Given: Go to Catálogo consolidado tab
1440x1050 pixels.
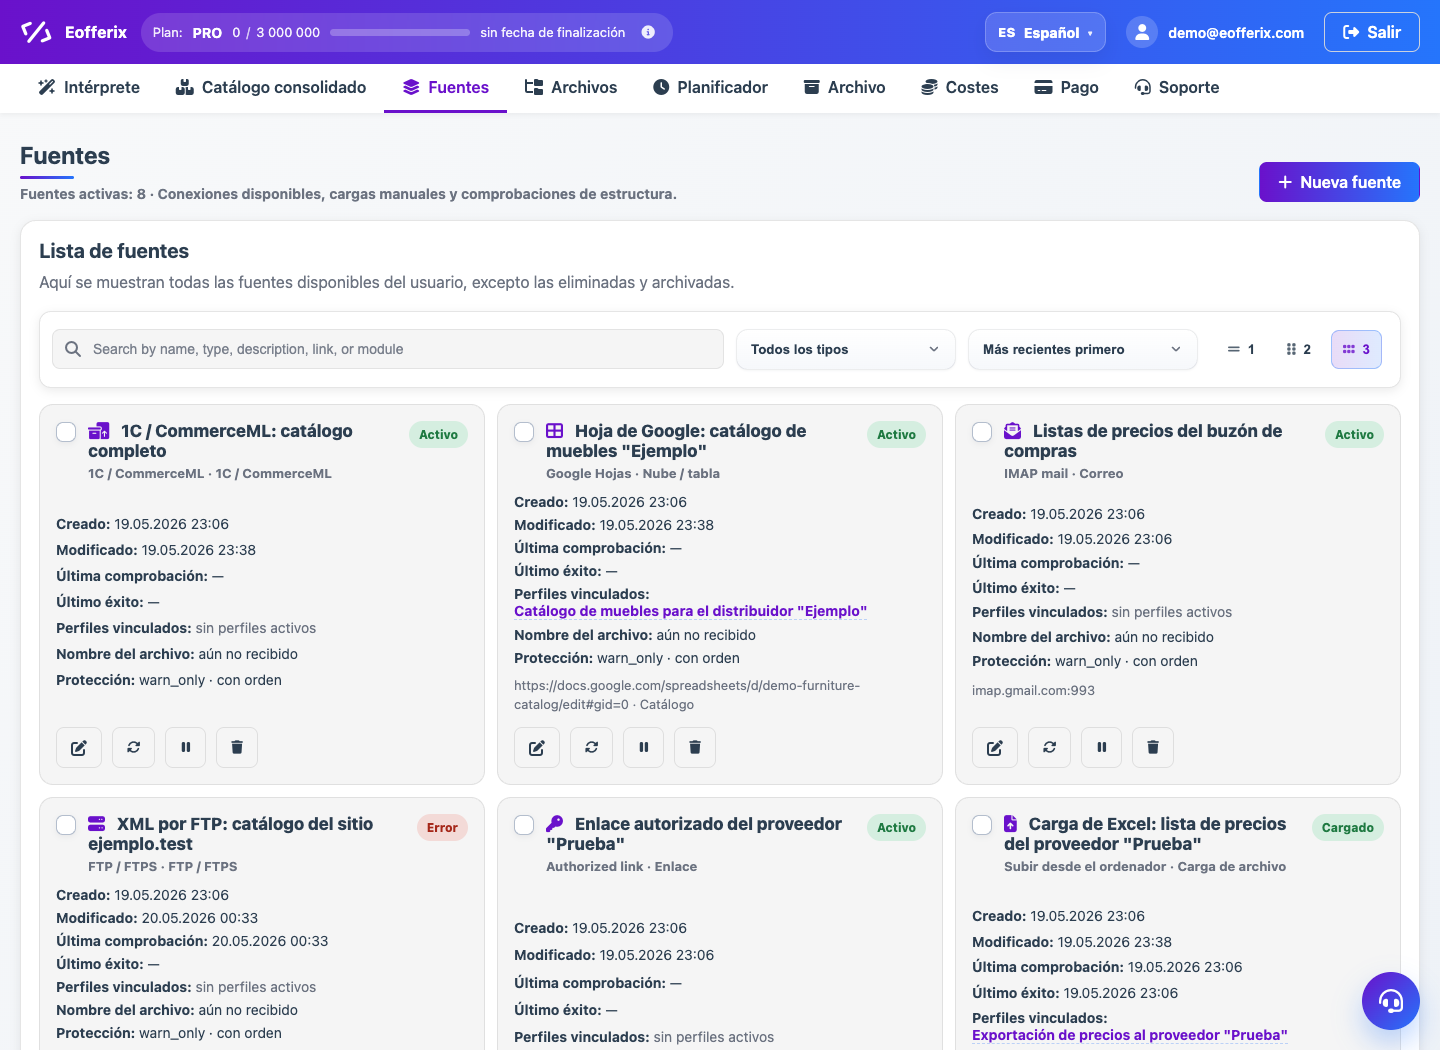Looking at the screenshot, I should pyautogui.click(x=271, y=87).
